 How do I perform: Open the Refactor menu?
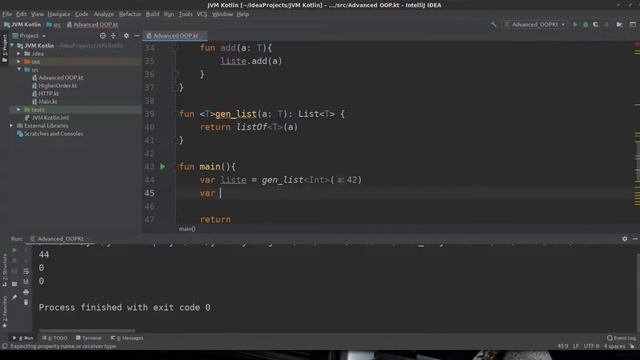pyautogui.click(x=130, y=14)
